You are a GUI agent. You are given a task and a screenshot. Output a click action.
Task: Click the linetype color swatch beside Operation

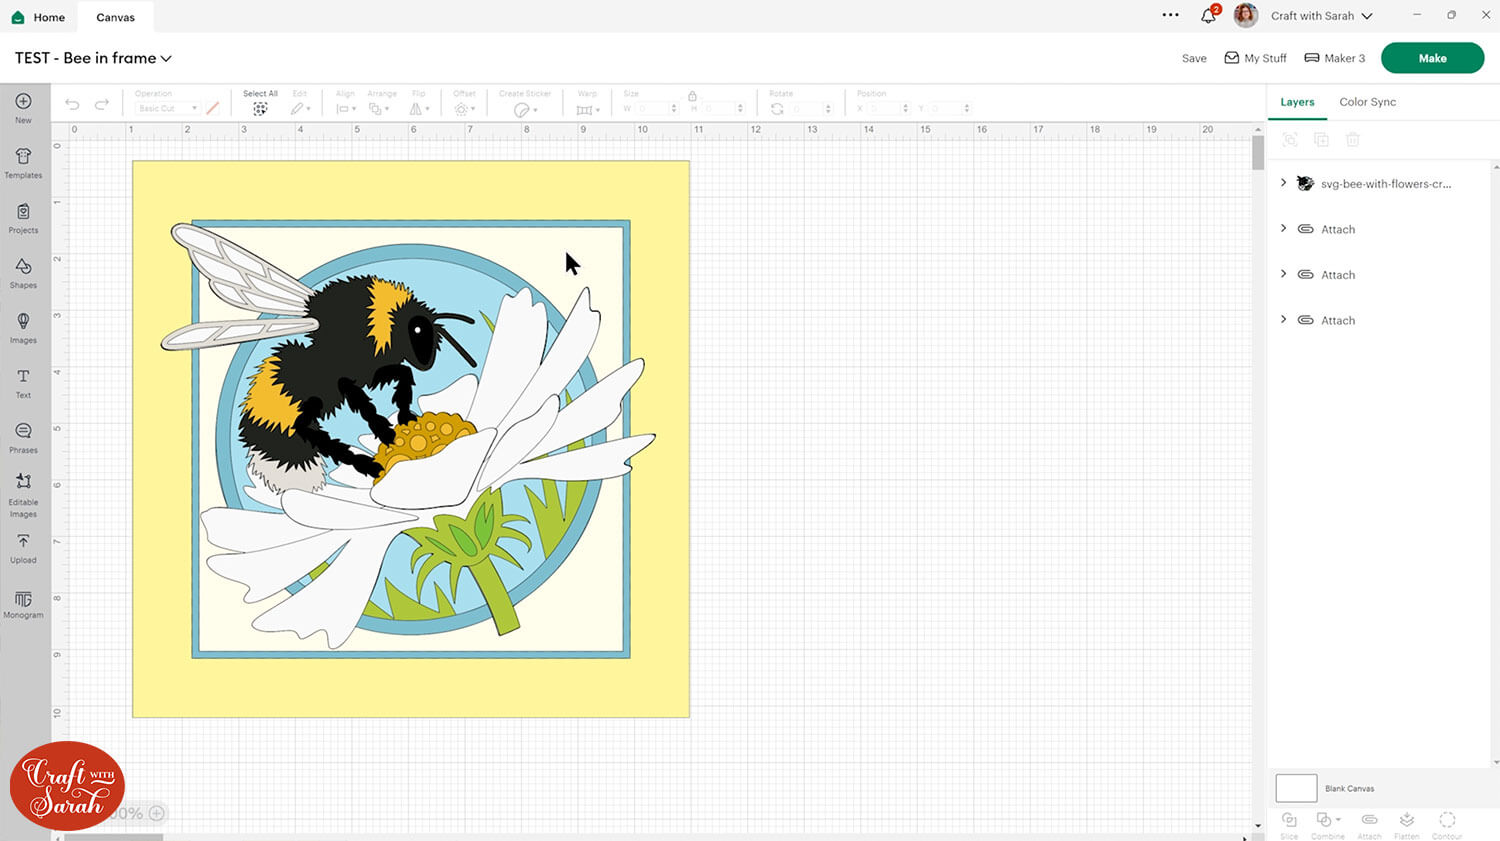[x=213, y=108]
